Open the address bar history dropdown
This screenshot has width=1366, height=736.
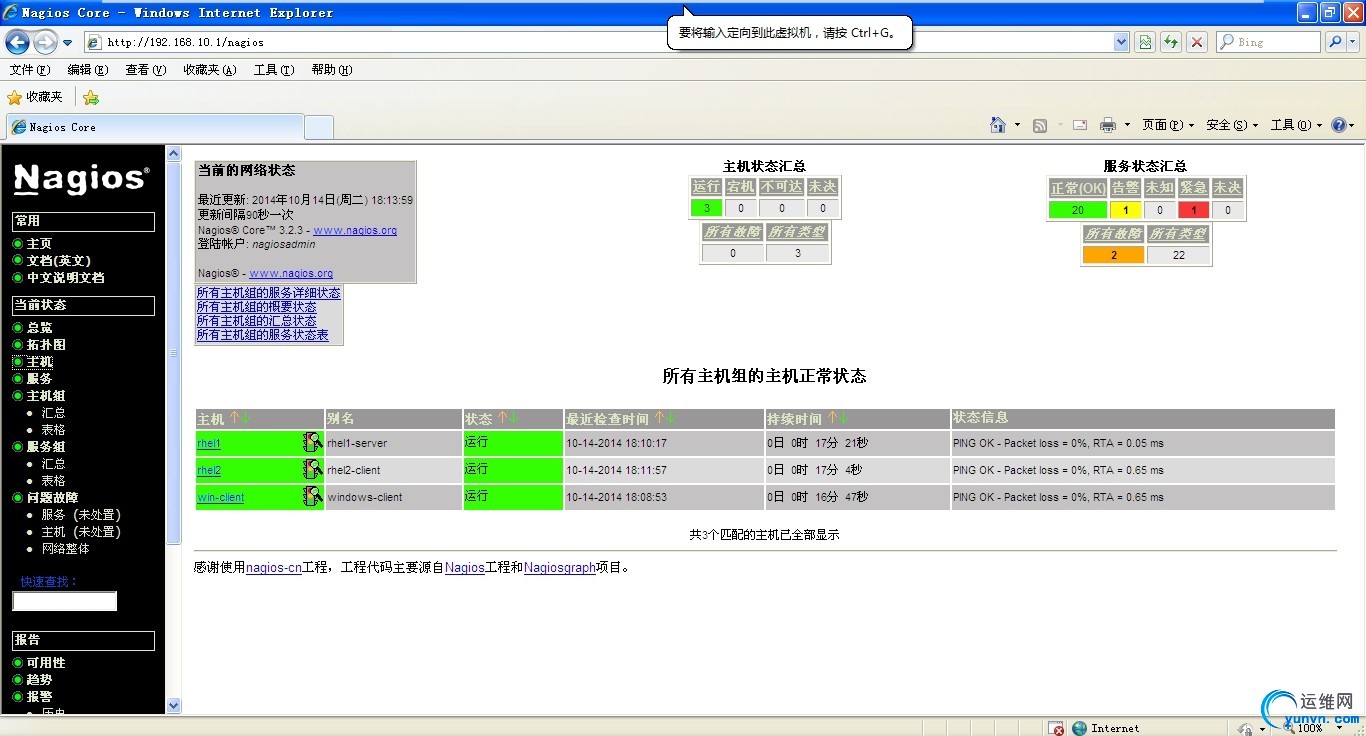point(1121,42)
